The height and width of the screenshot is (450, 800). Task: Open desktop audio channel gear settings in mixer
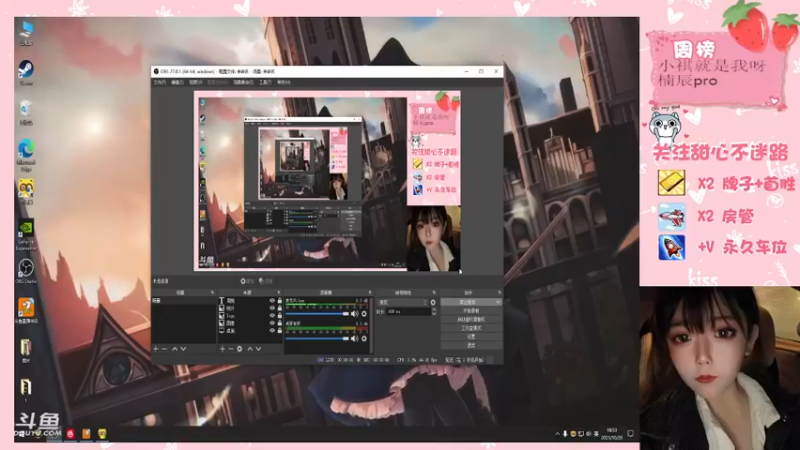364,339
